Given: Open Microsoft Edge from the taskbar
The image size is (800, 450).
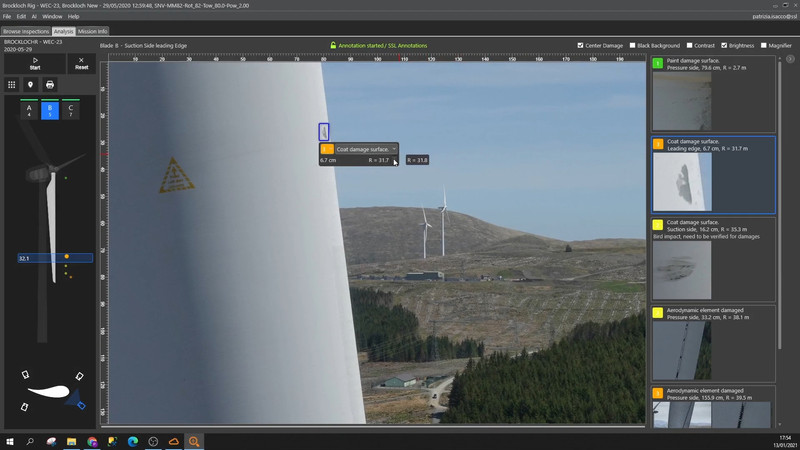Looking at the screenshot, I should [132, 441].
